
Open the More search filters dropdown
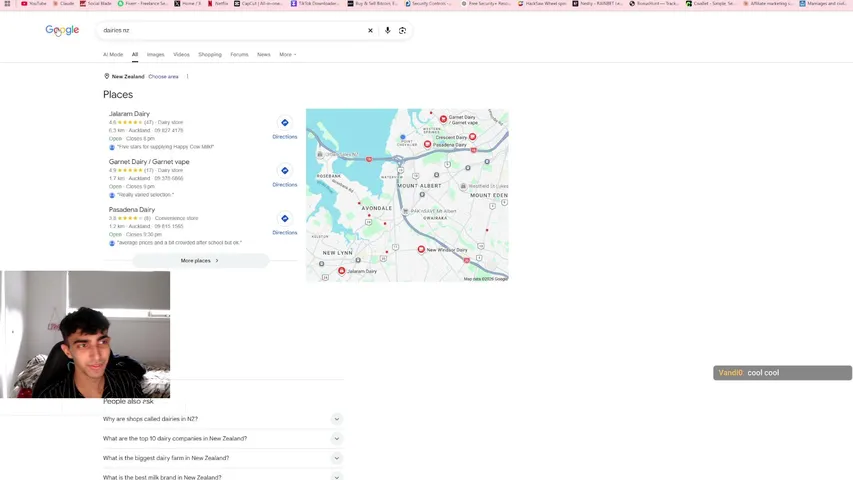[x=288, y=54]
